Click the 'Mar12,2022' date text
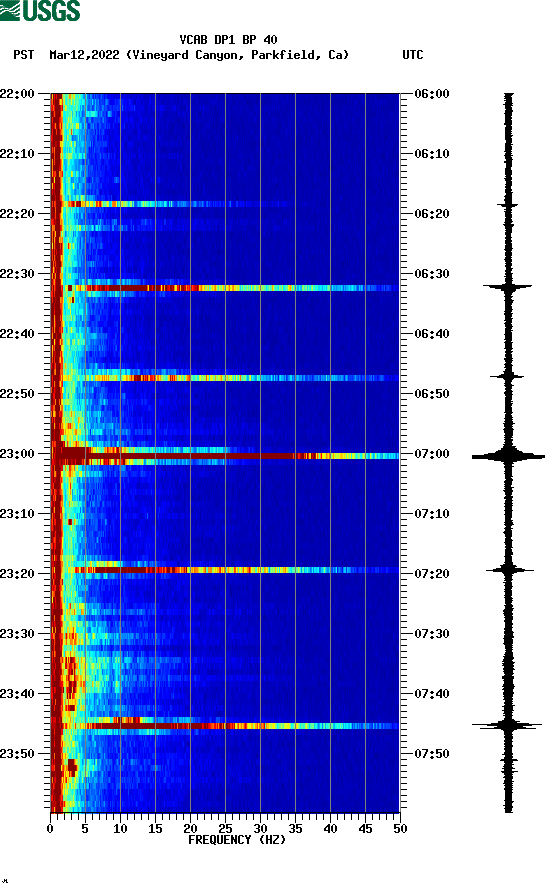Viewport: 552px width, 892px height. [84, 55]
